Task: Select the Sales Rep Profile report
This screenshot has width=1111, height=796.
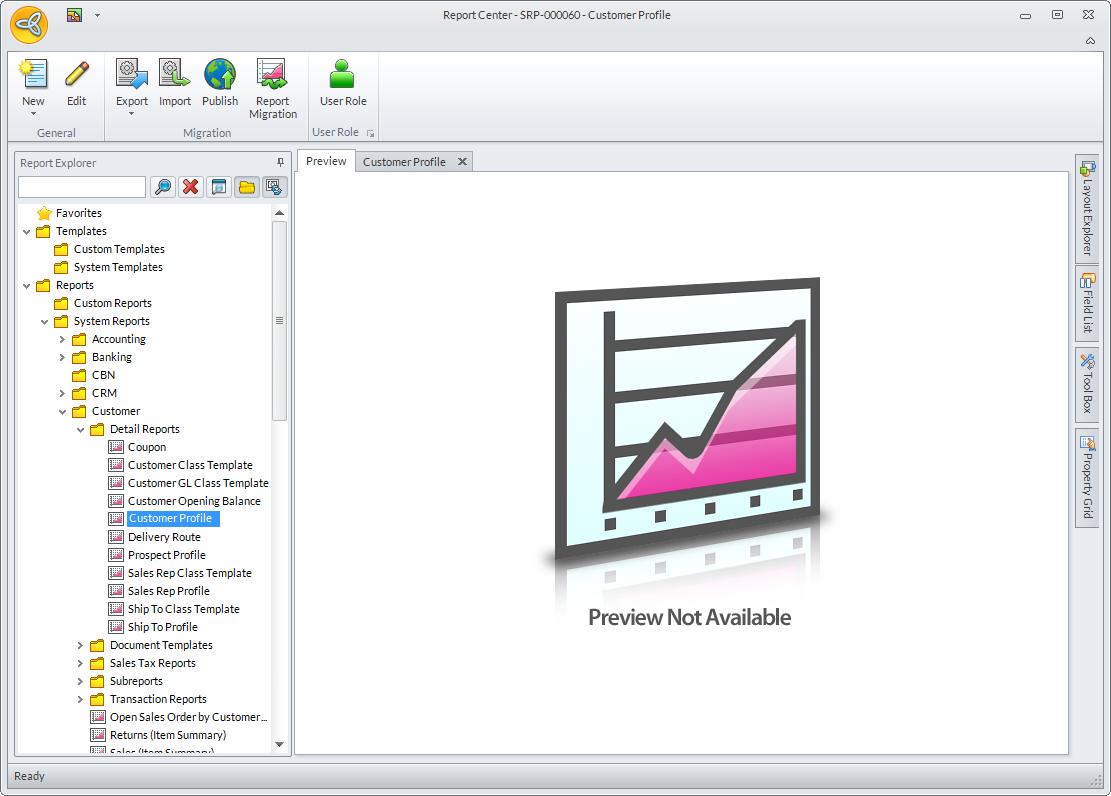Action: pos(168,591)
